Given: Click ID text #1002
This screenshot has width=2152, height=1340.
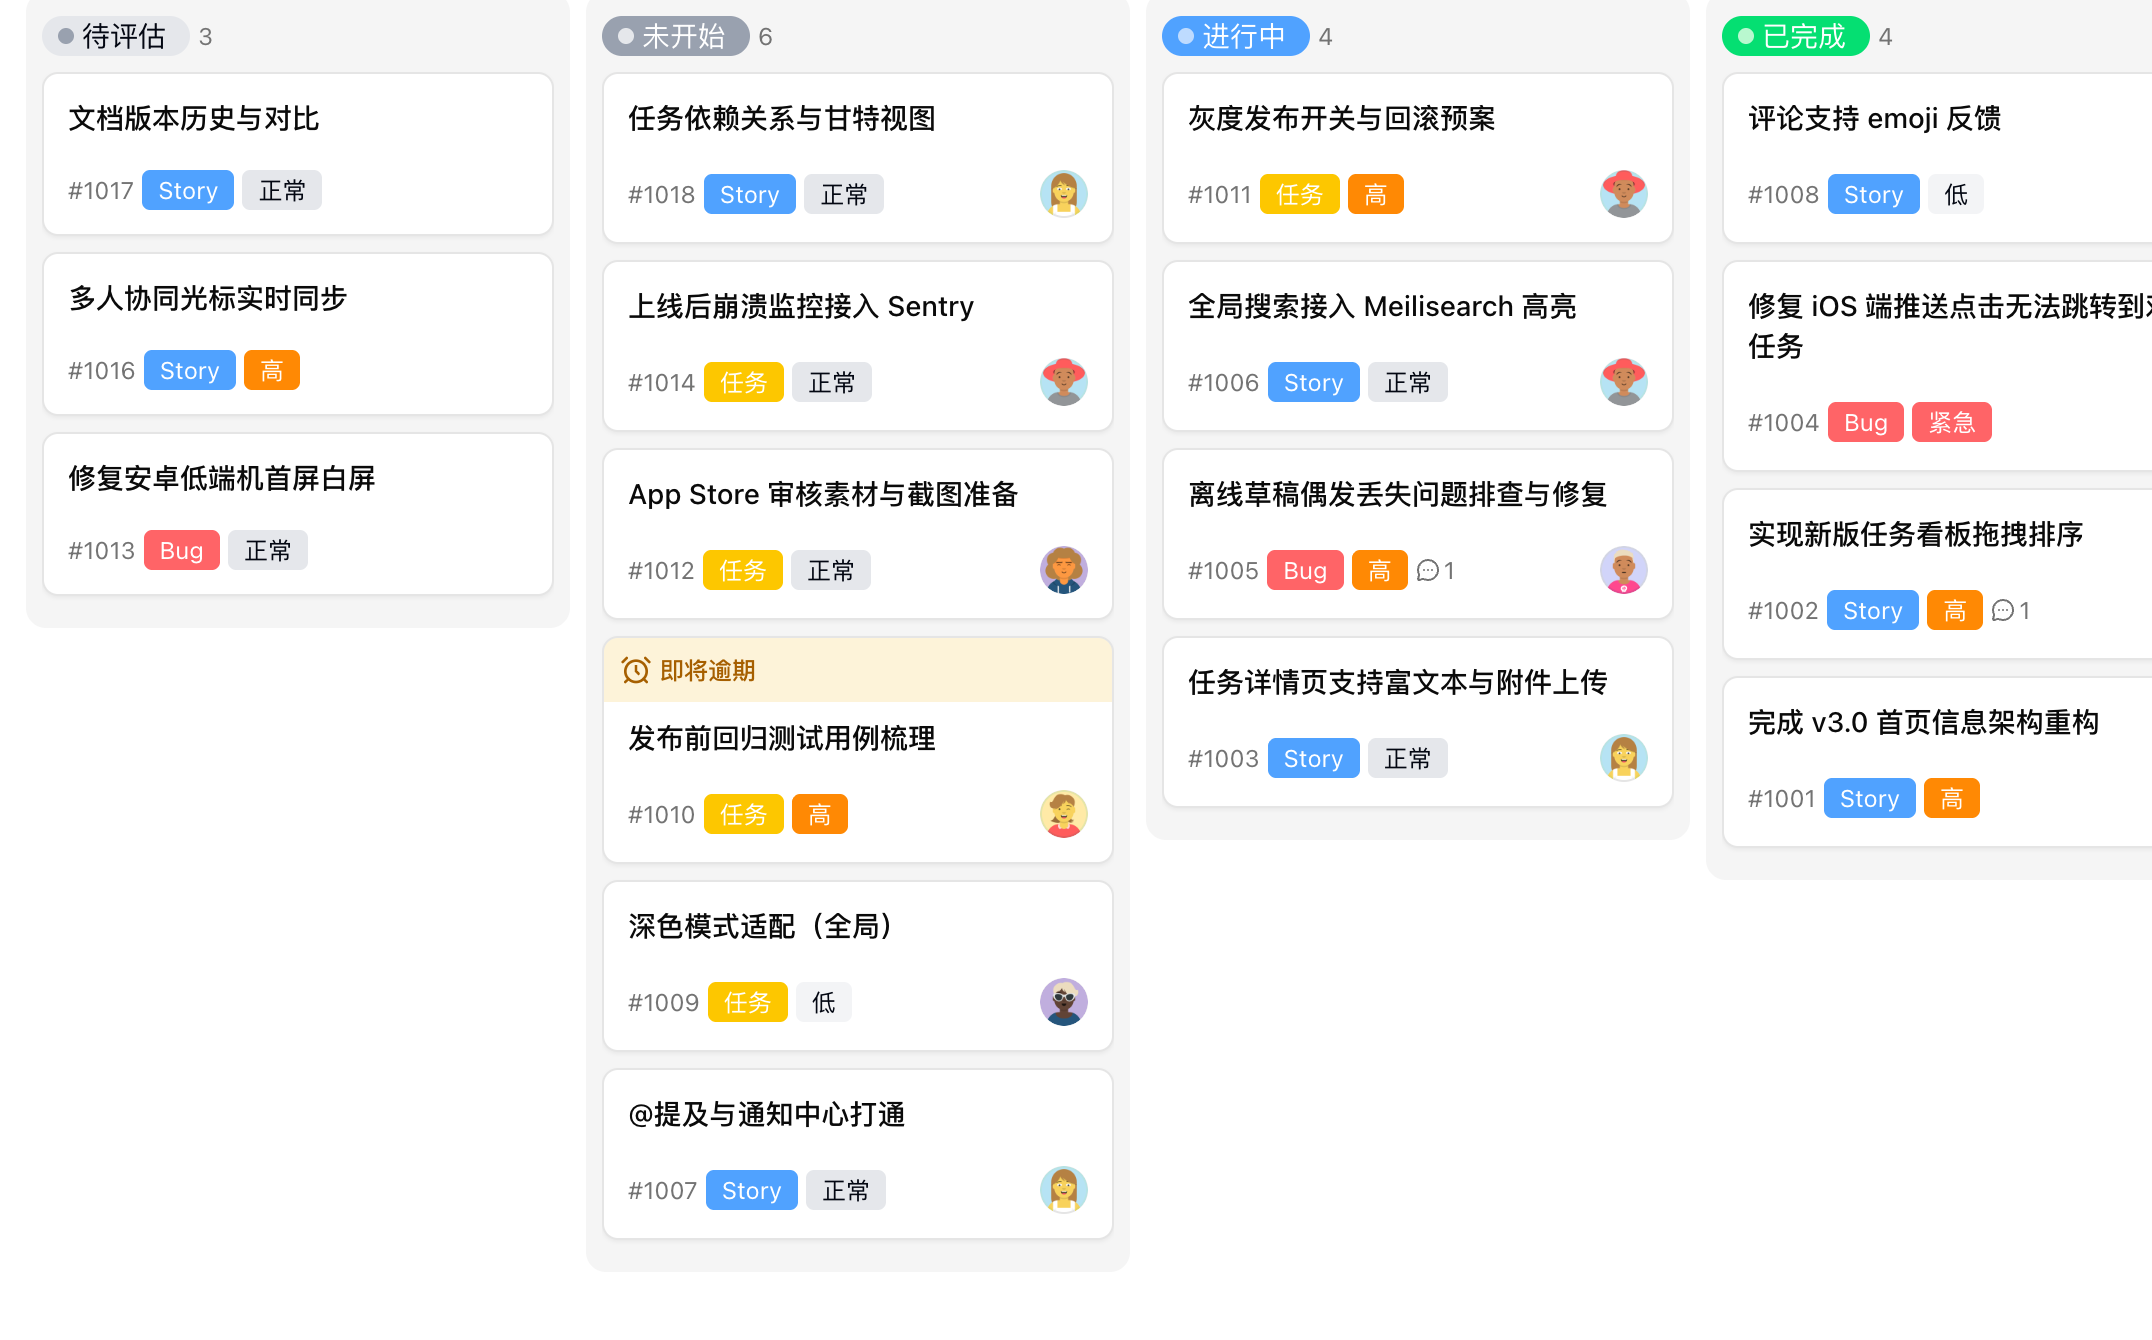Looking at the screenshot, I should [x=1783, y=610].
